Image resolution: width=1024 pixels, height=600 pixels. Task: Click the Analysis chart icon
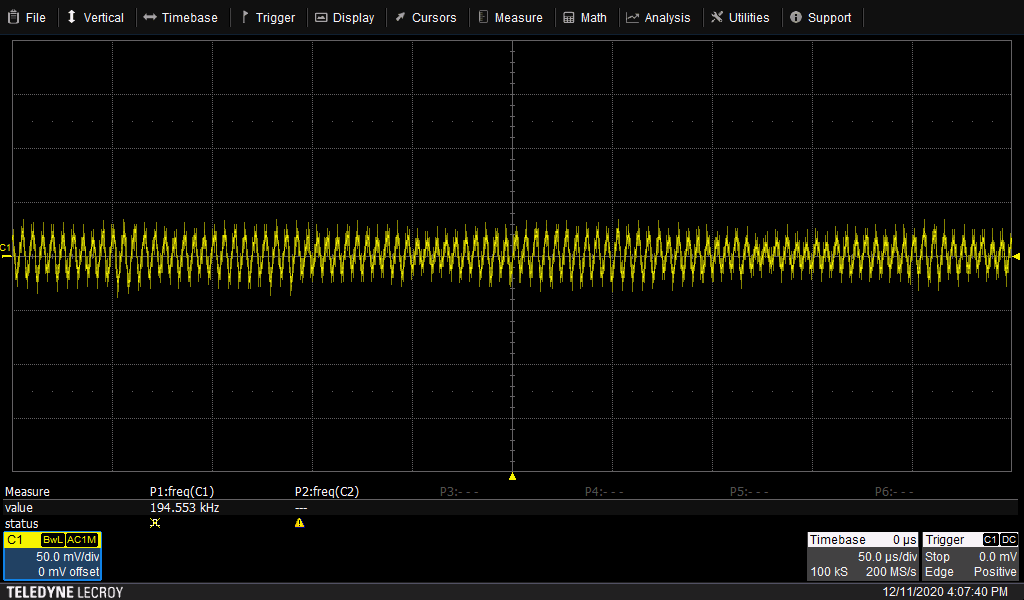(x=633, y=17)
